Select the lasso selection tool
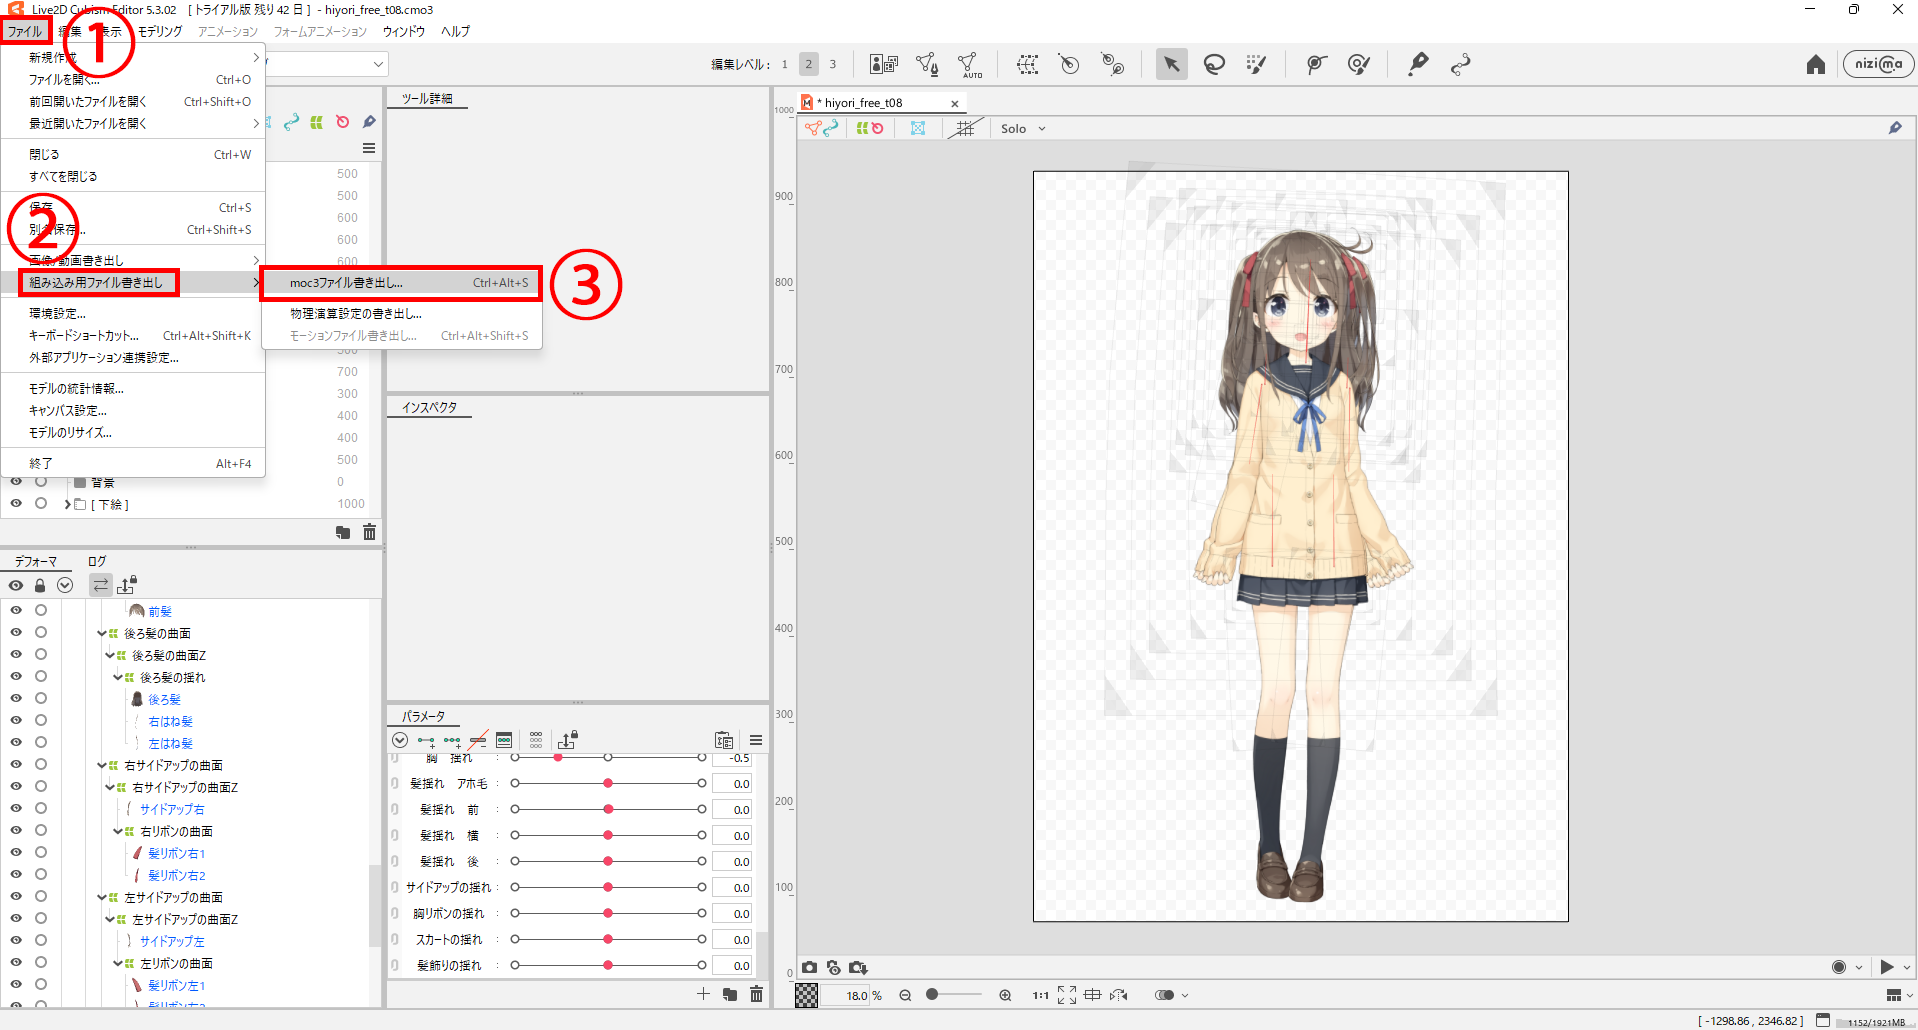 [1214, 65]
